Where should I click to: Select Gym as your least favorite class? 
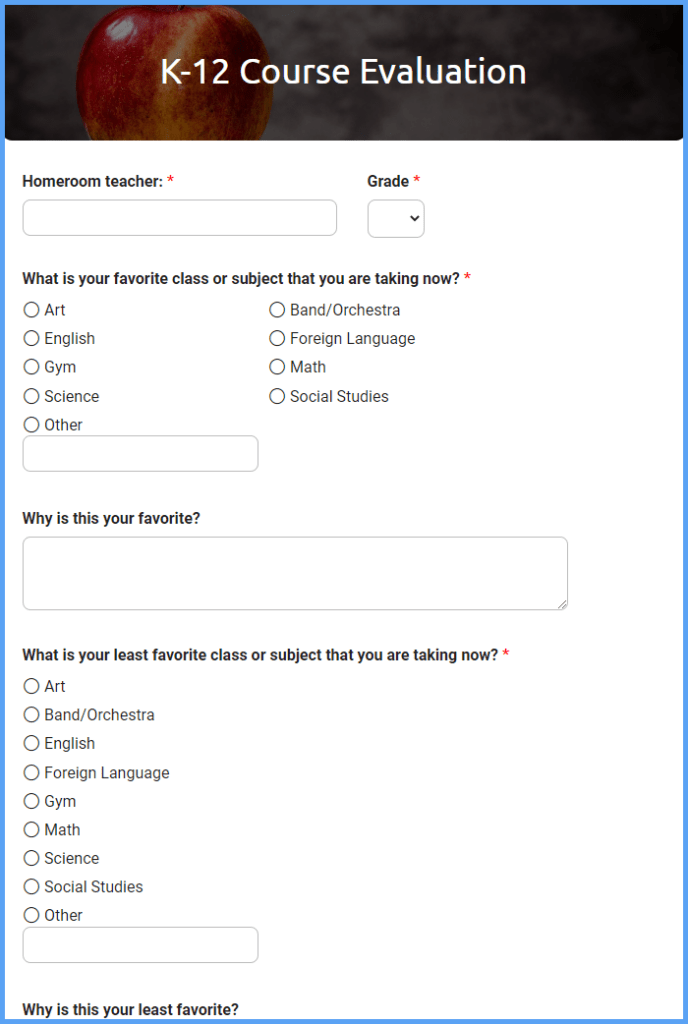[x=31, y=801]
